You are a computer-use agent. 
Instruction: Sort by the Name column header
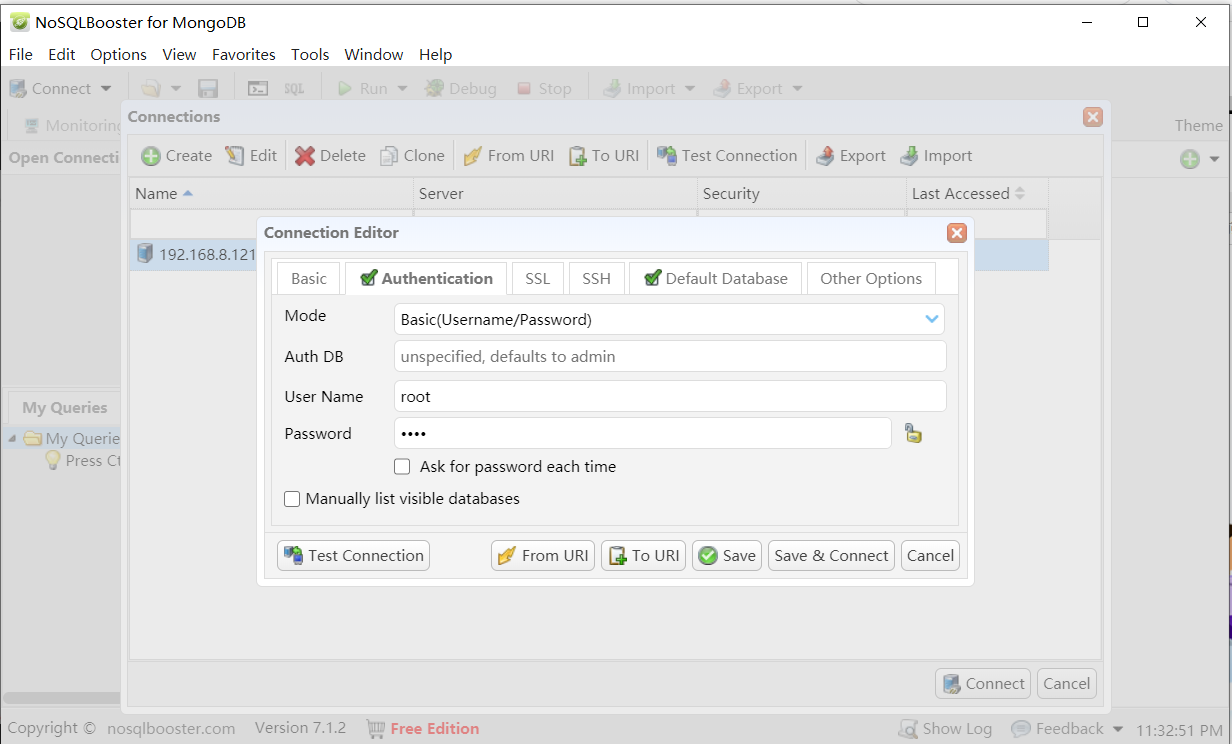(272, 194)
